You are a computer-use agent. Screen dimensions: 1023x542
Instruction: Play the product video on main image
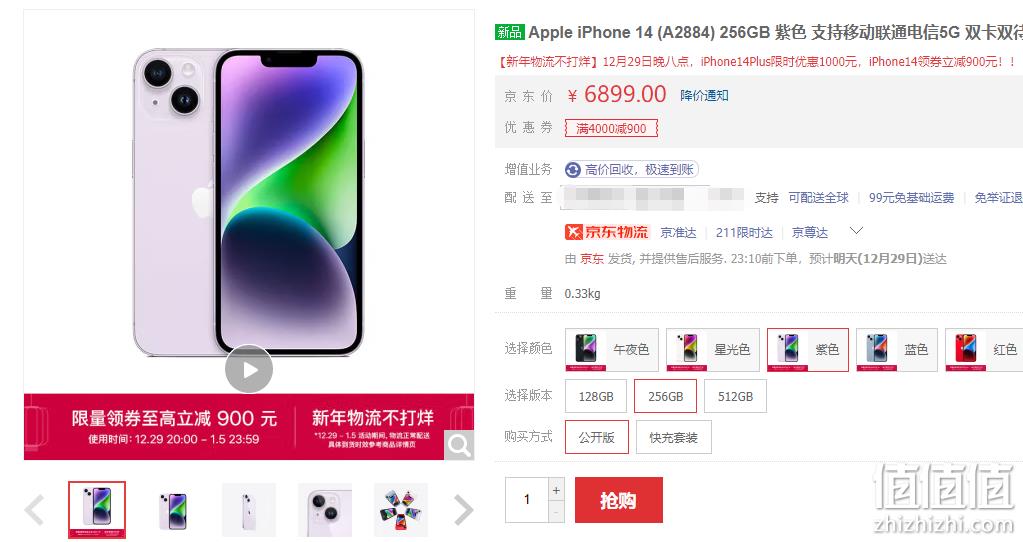249,369
